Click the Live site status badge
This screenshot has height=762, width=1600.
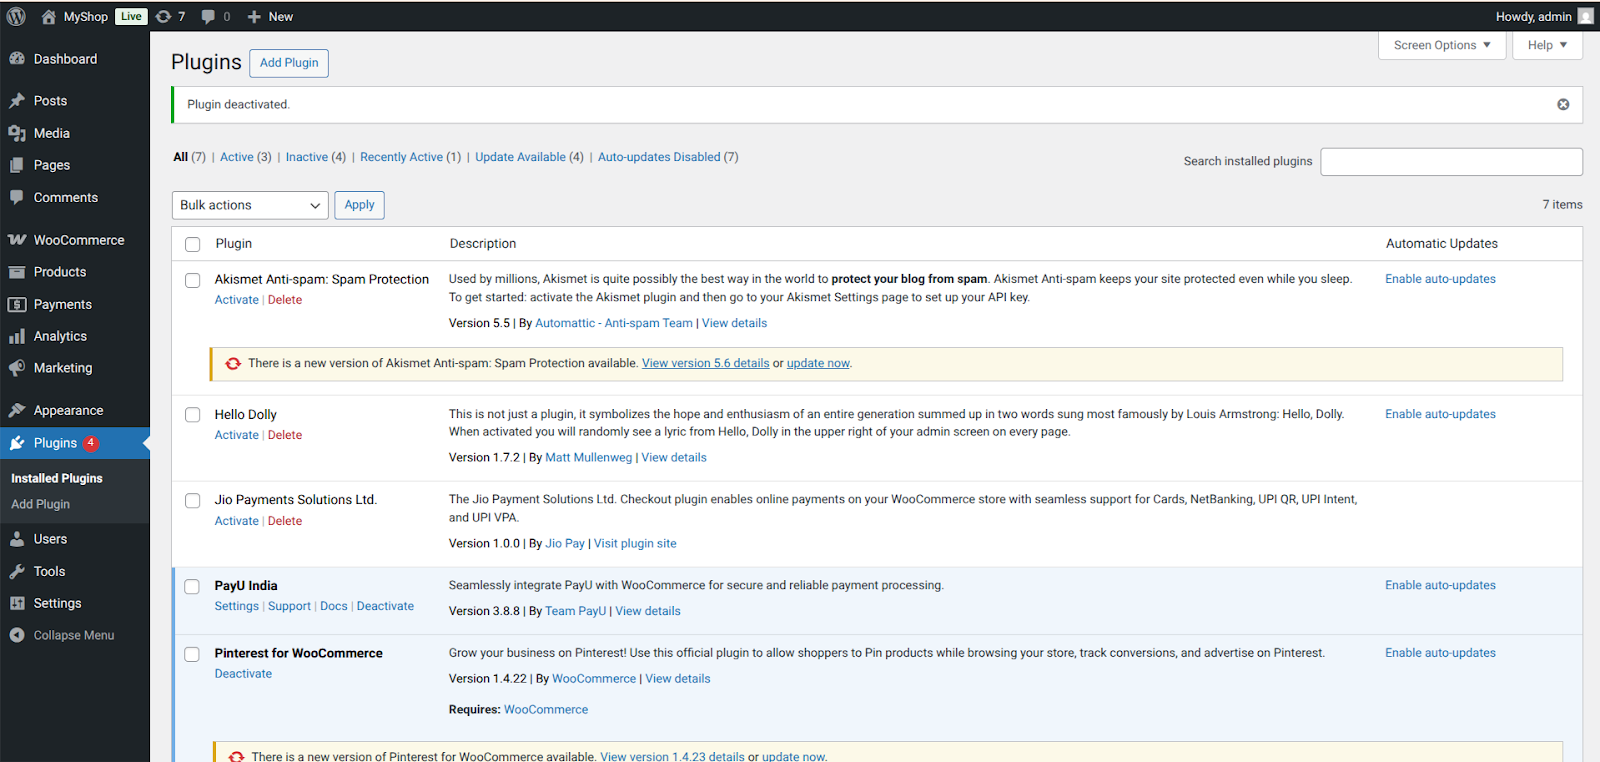coord(131,16)
